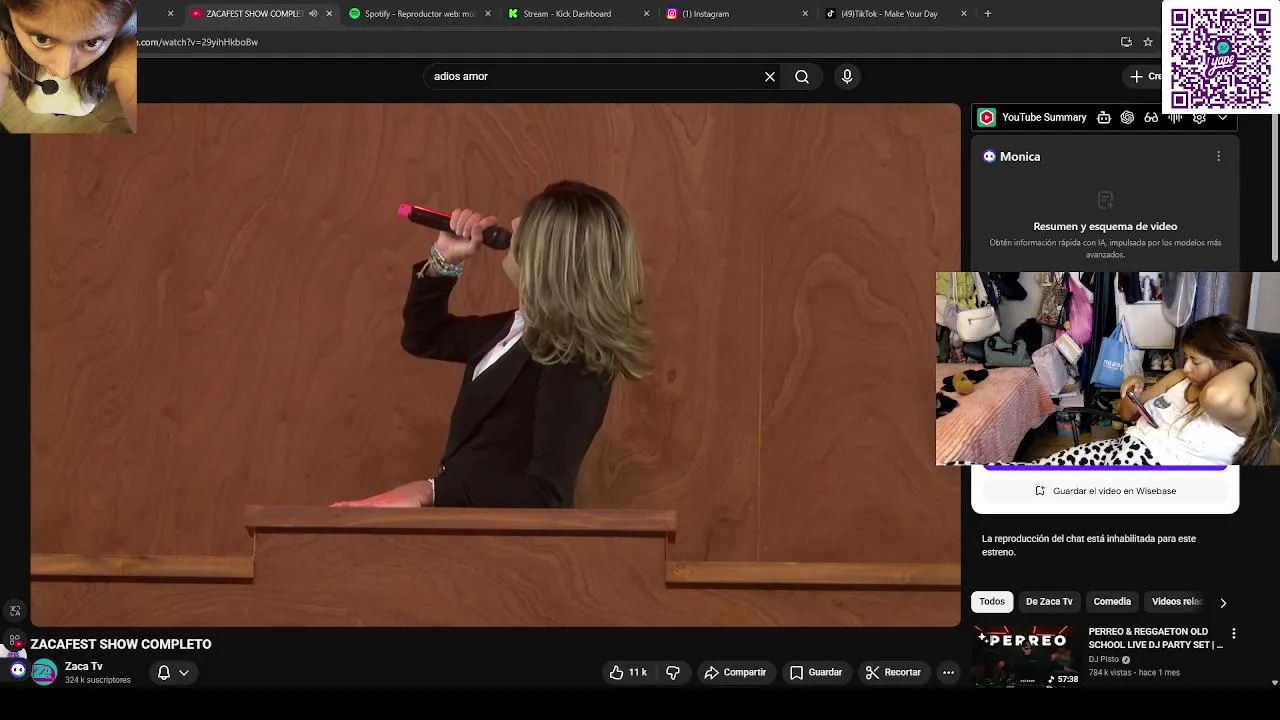
Task: Click the ChatGPT icon in YouTube Summary bar
Action: pyautogui.click(x=1127, y=117)
